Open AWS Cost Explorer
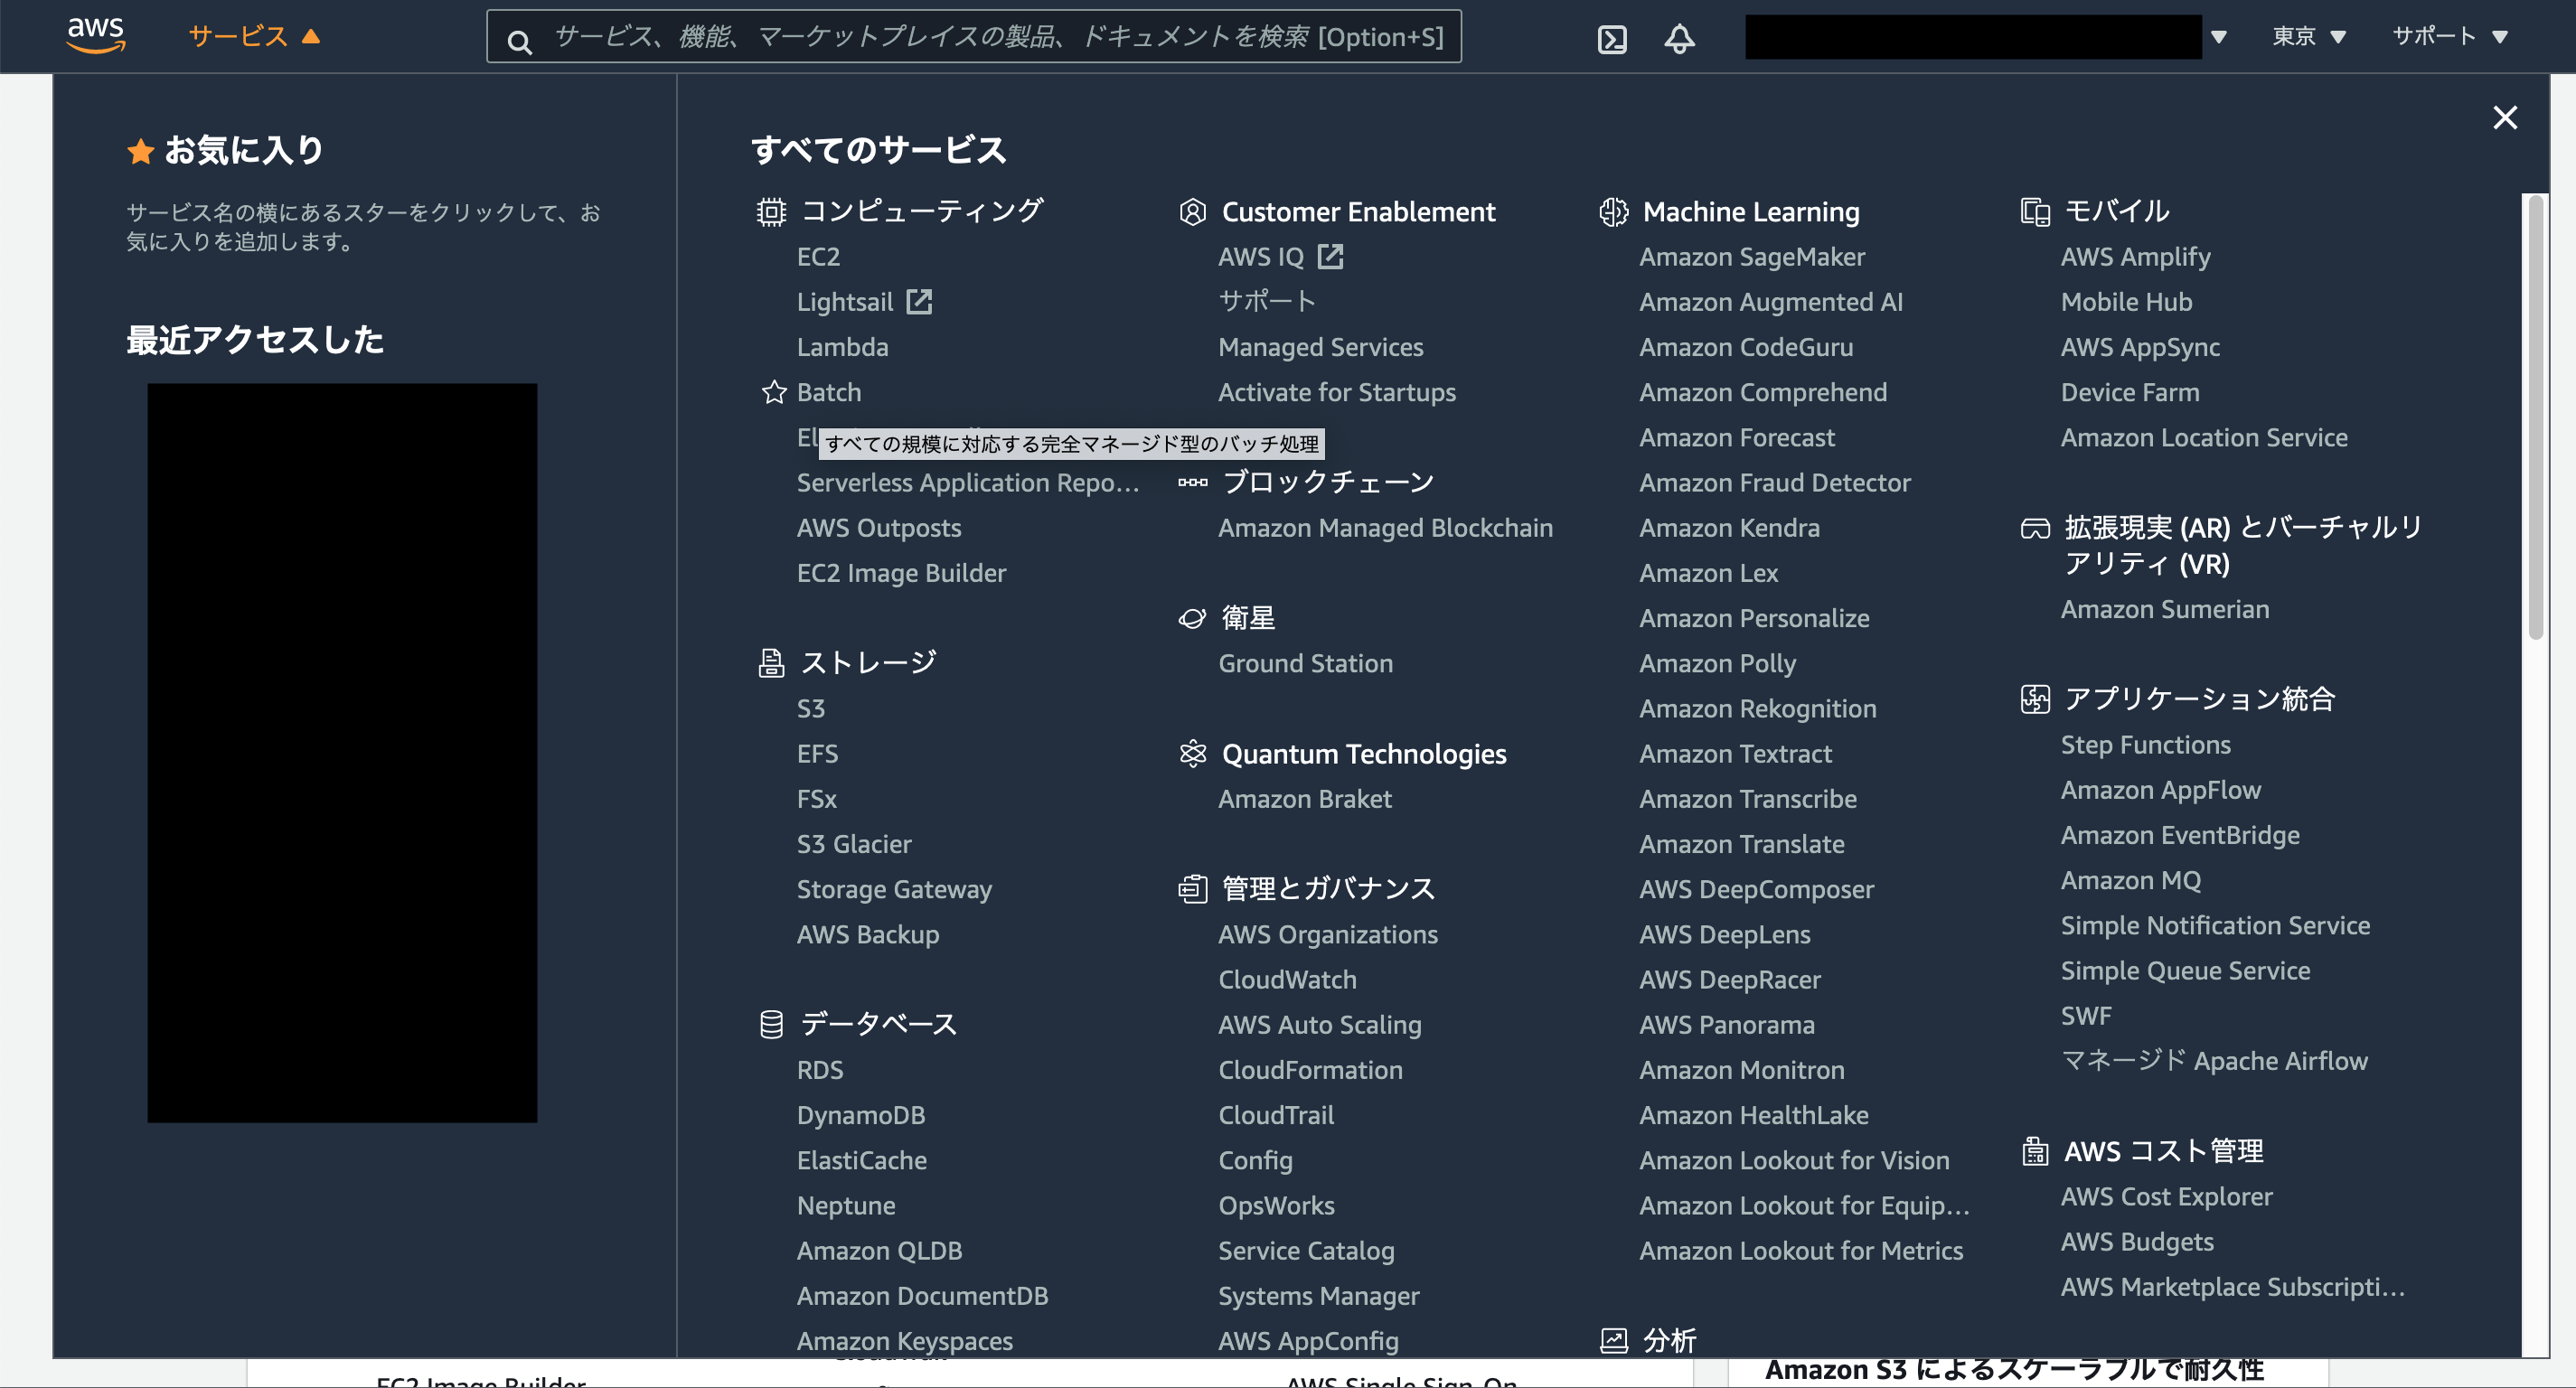 [2166, 1196]
